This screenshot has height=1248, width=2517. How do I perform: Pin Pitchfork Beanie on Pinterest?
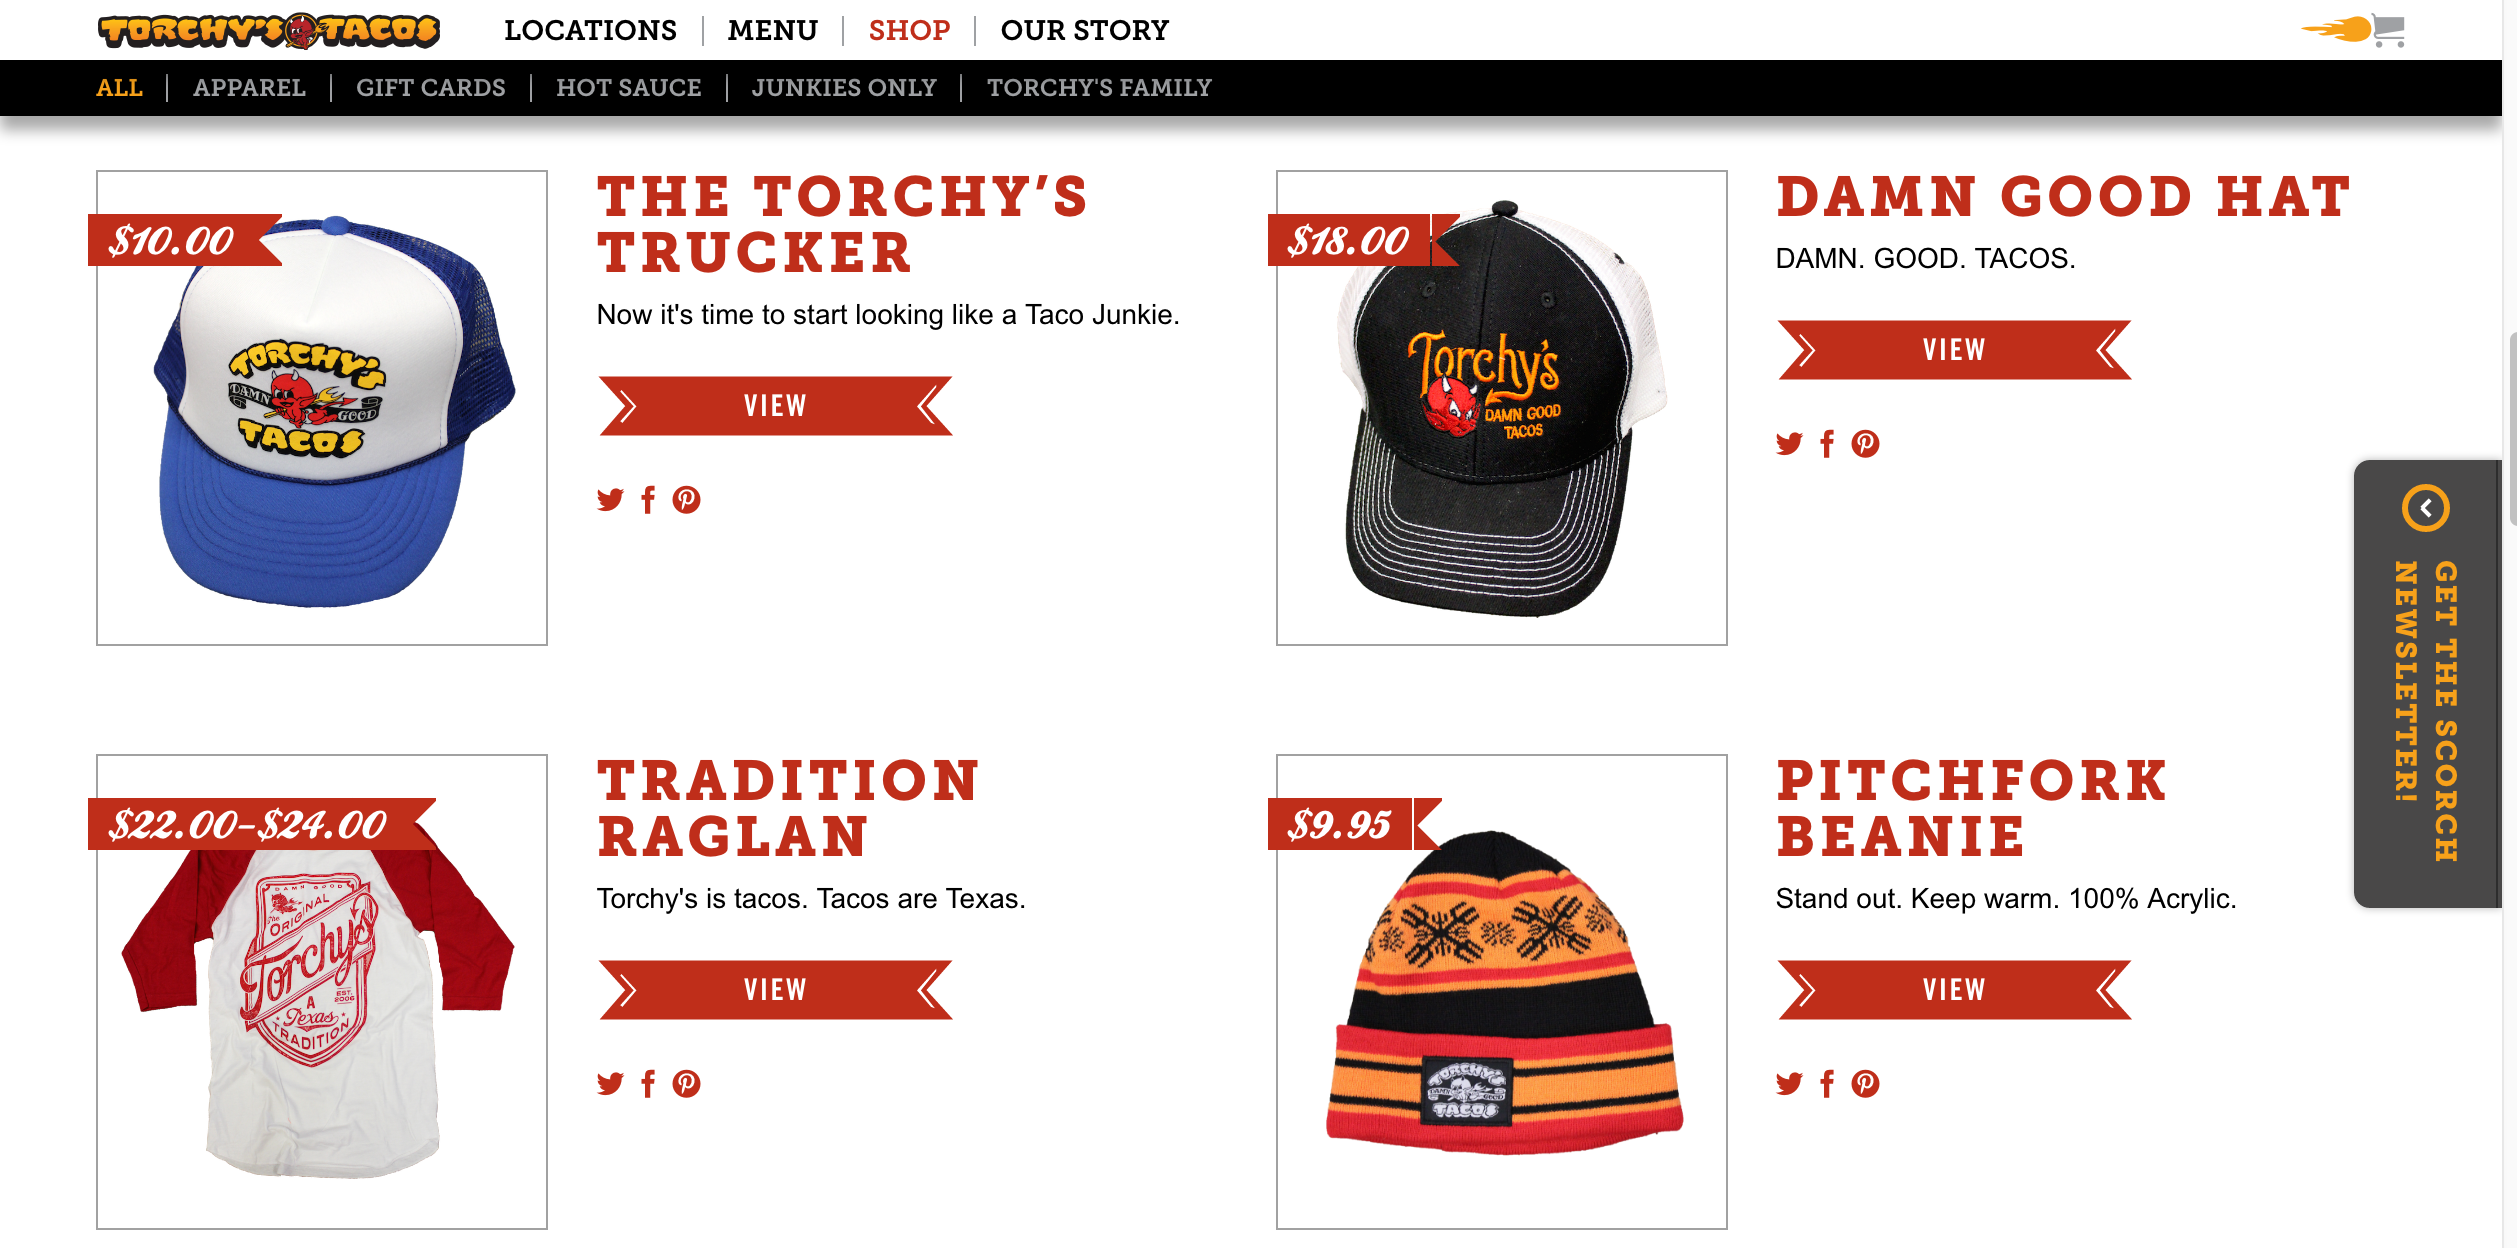point(1865,1083)
